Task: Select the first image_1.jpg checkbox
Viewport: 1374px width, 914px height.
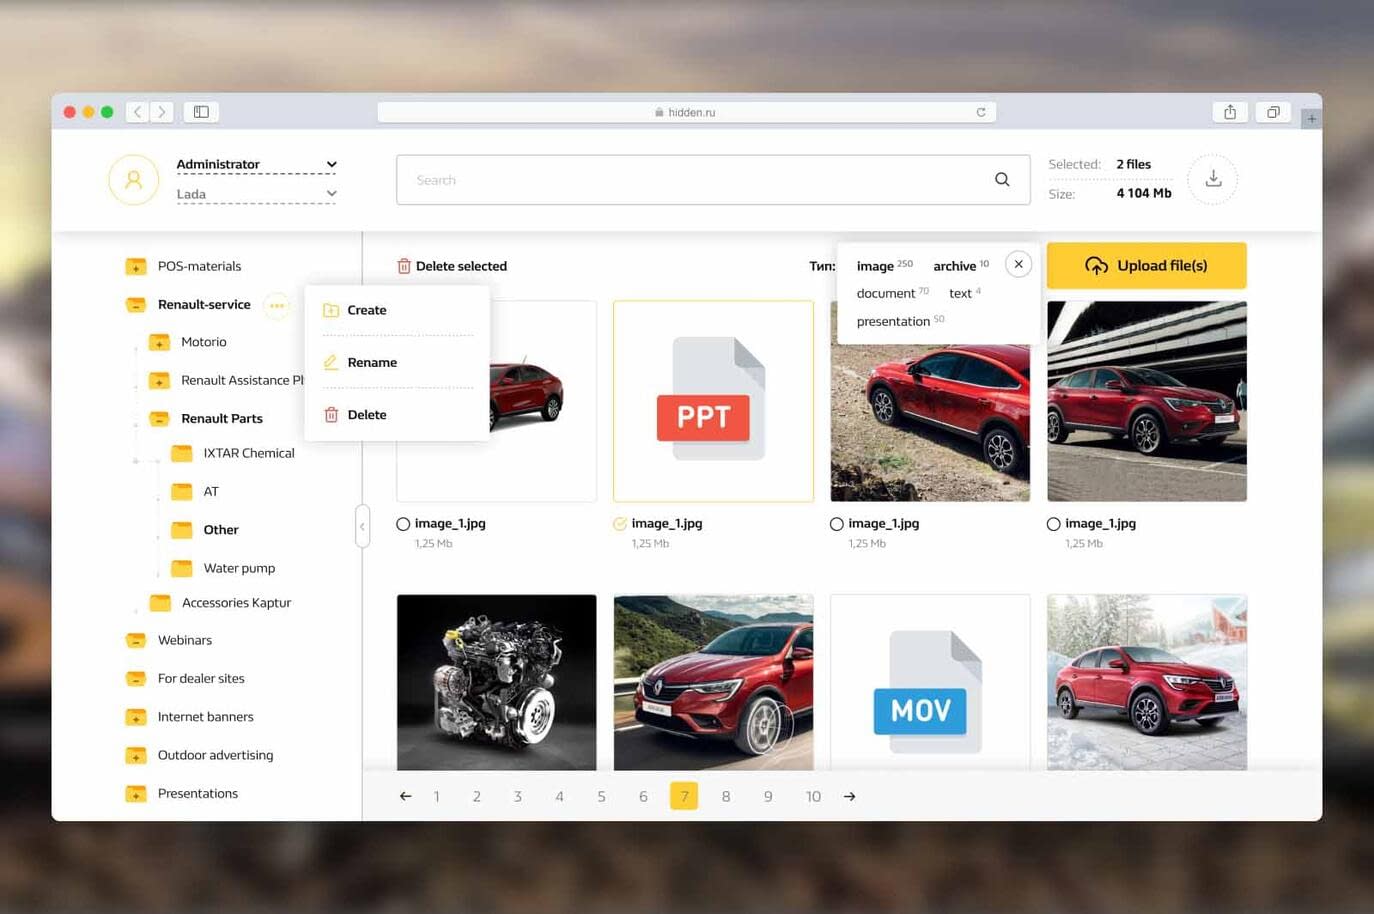Action: pyautogui.click(x=403, y=523)
